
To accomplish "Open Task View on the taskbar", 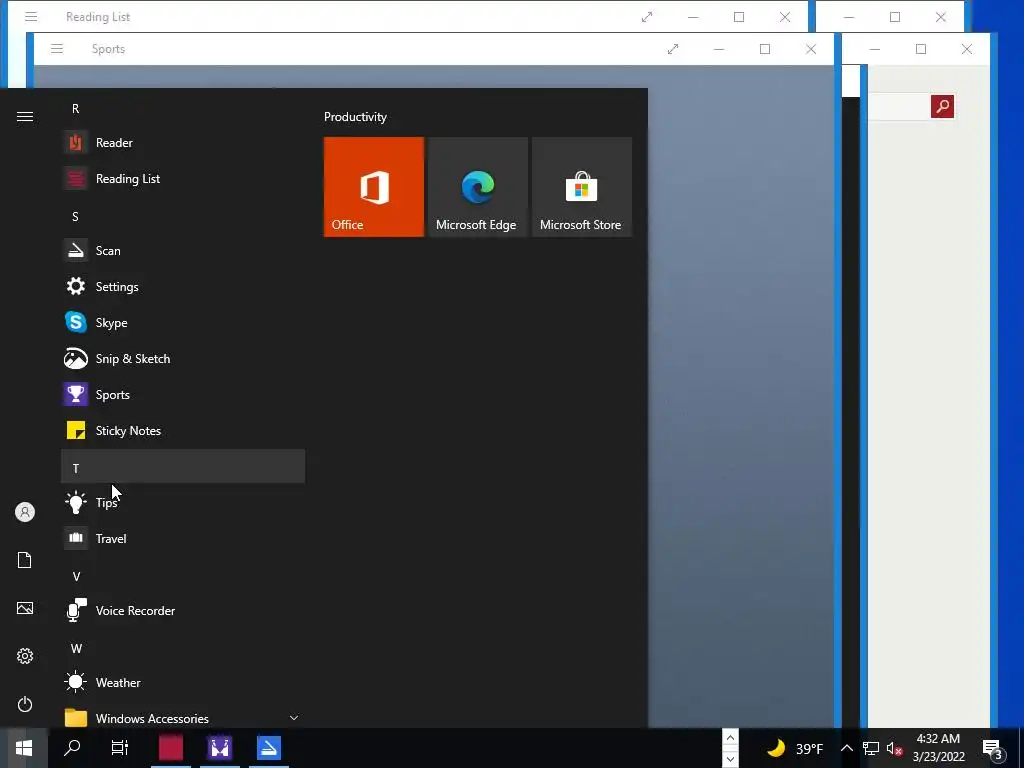I will (x=120, y=748).
